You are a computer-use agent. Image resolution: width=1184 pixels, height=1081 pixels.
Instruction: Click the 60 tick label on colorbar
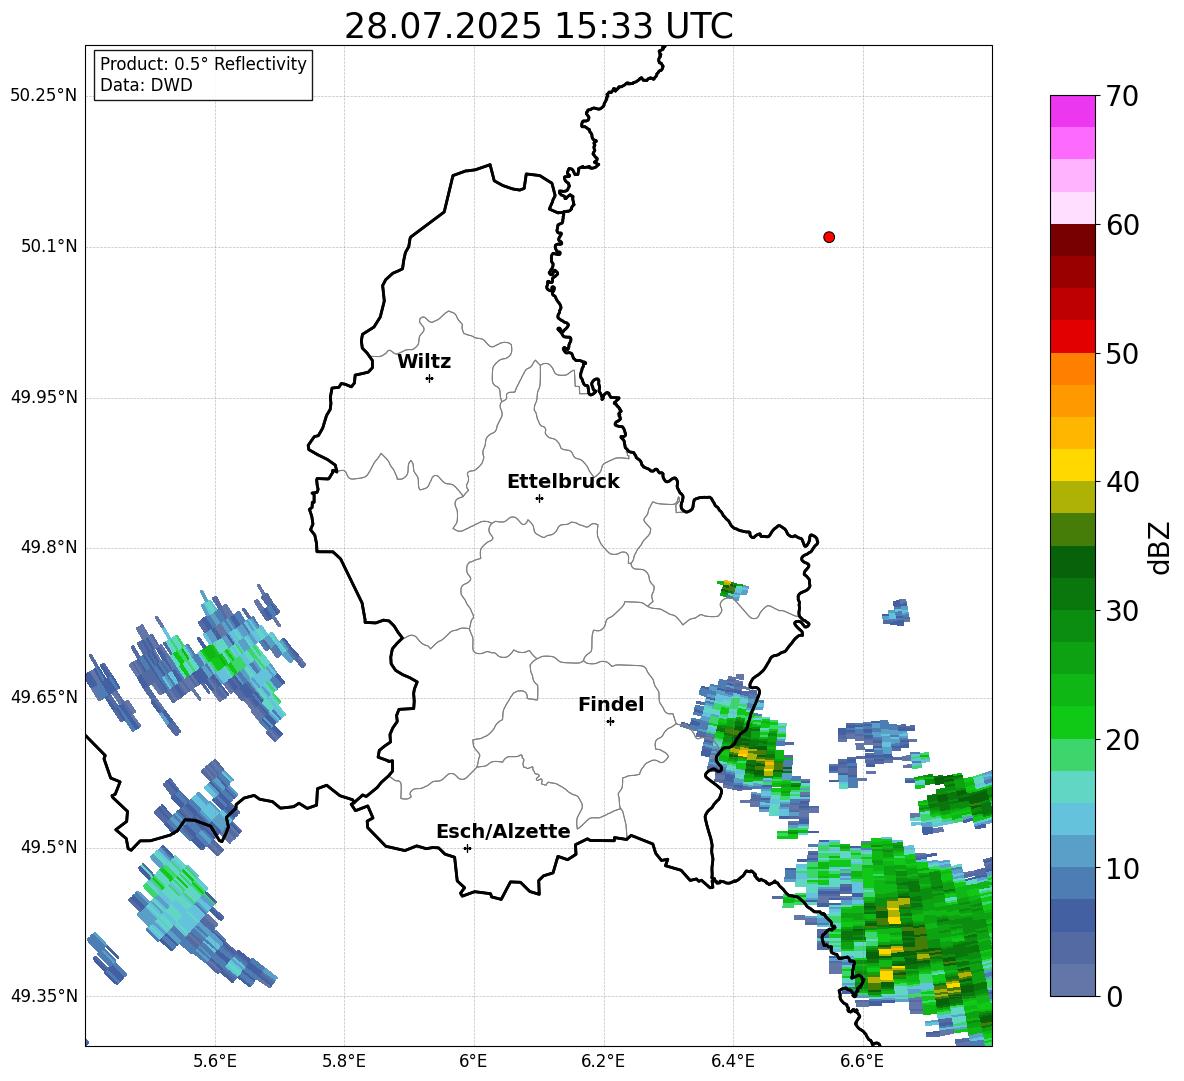[1122, 225]
